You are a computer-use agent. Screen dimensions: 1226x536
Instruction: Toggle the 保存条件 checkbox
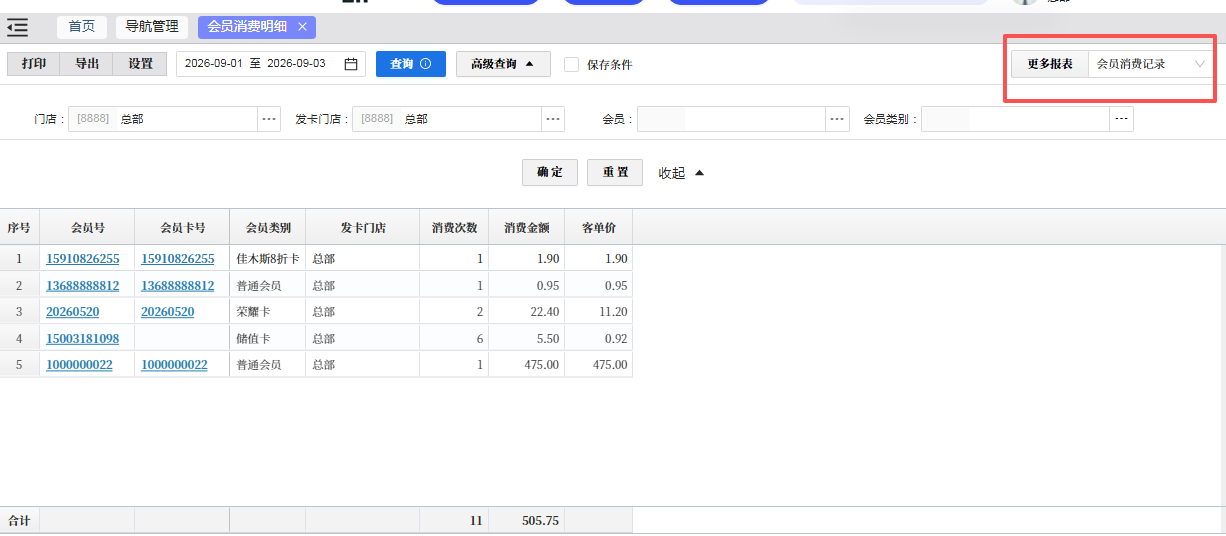572,64
